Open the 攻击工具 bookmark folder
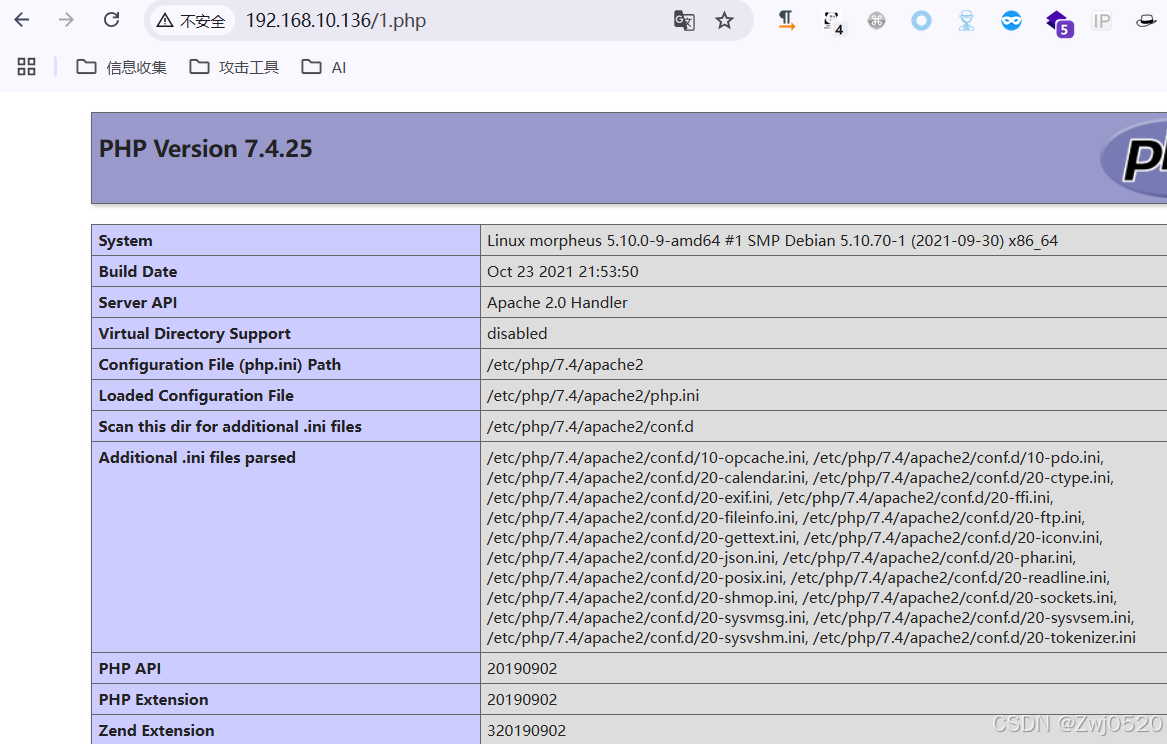Image resolution: width=1167 pixels, height=744 pixels. point(234,67)
